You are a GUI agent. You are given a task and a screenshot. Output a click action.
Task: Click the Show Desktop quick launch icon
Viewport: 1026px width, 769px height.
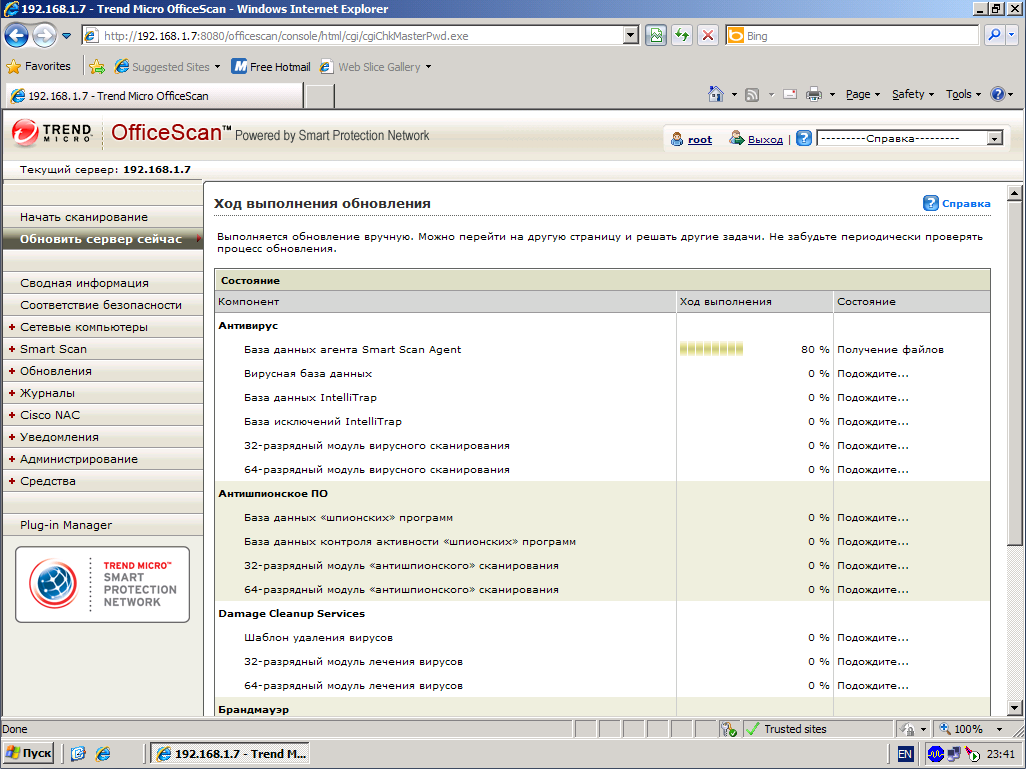[78, 753]
